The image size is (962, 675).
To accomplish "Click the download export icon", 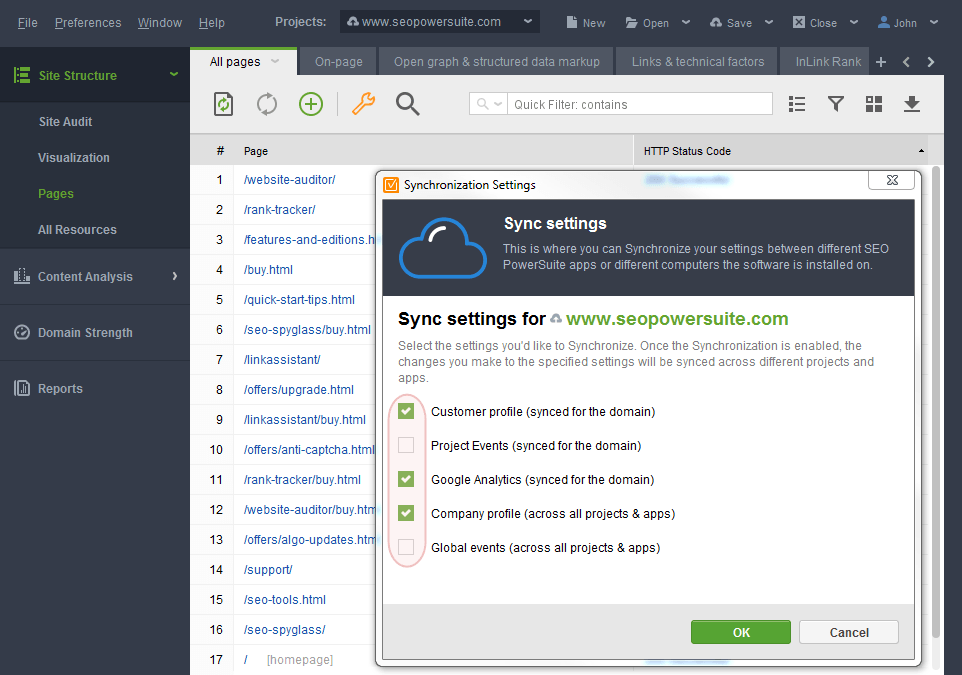I will point(912,104).
